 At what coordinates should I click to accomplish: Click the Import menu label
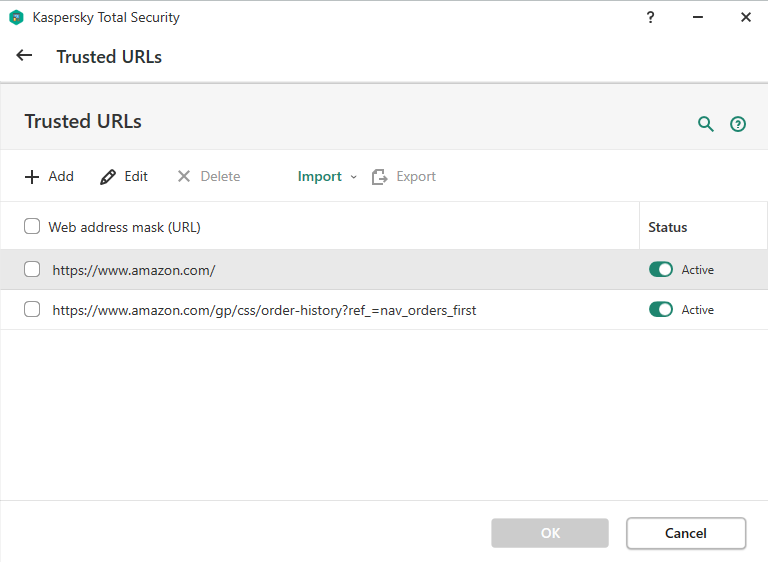319,177
